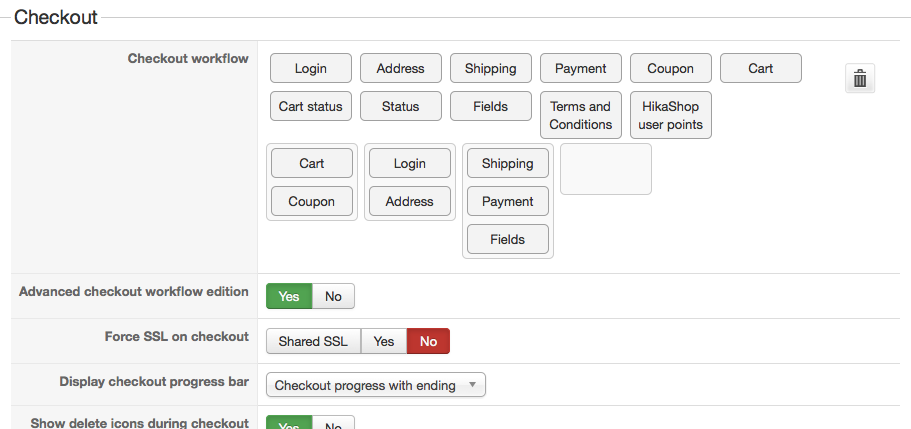Screen dimensions: 911x429
Task: Click the HikaShop user points block
Action: pyautogui.click(x=671, y=115)
